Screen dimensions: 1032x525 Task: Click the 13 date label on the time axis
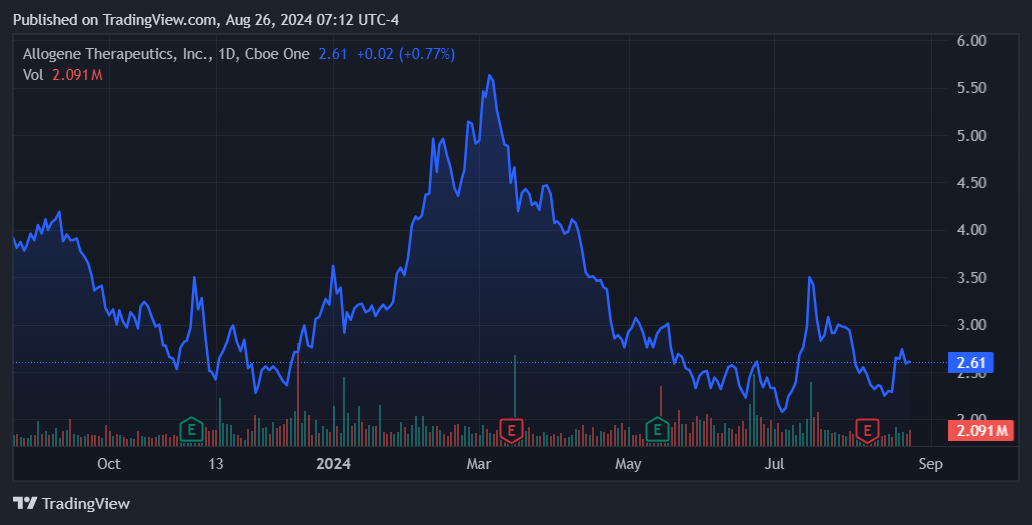pyautogui.click(x=215, y=464)
